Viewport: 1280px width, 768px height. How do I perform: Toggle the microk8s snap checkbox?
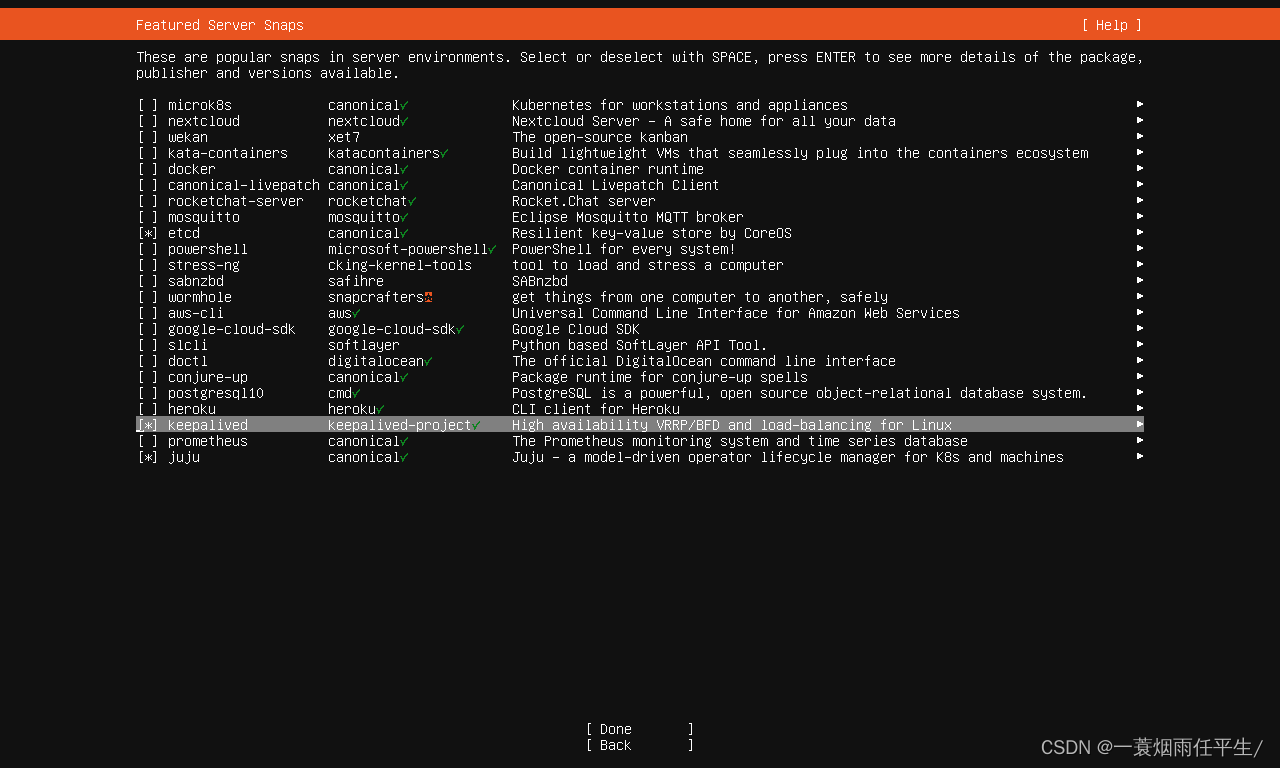point(148,105)
